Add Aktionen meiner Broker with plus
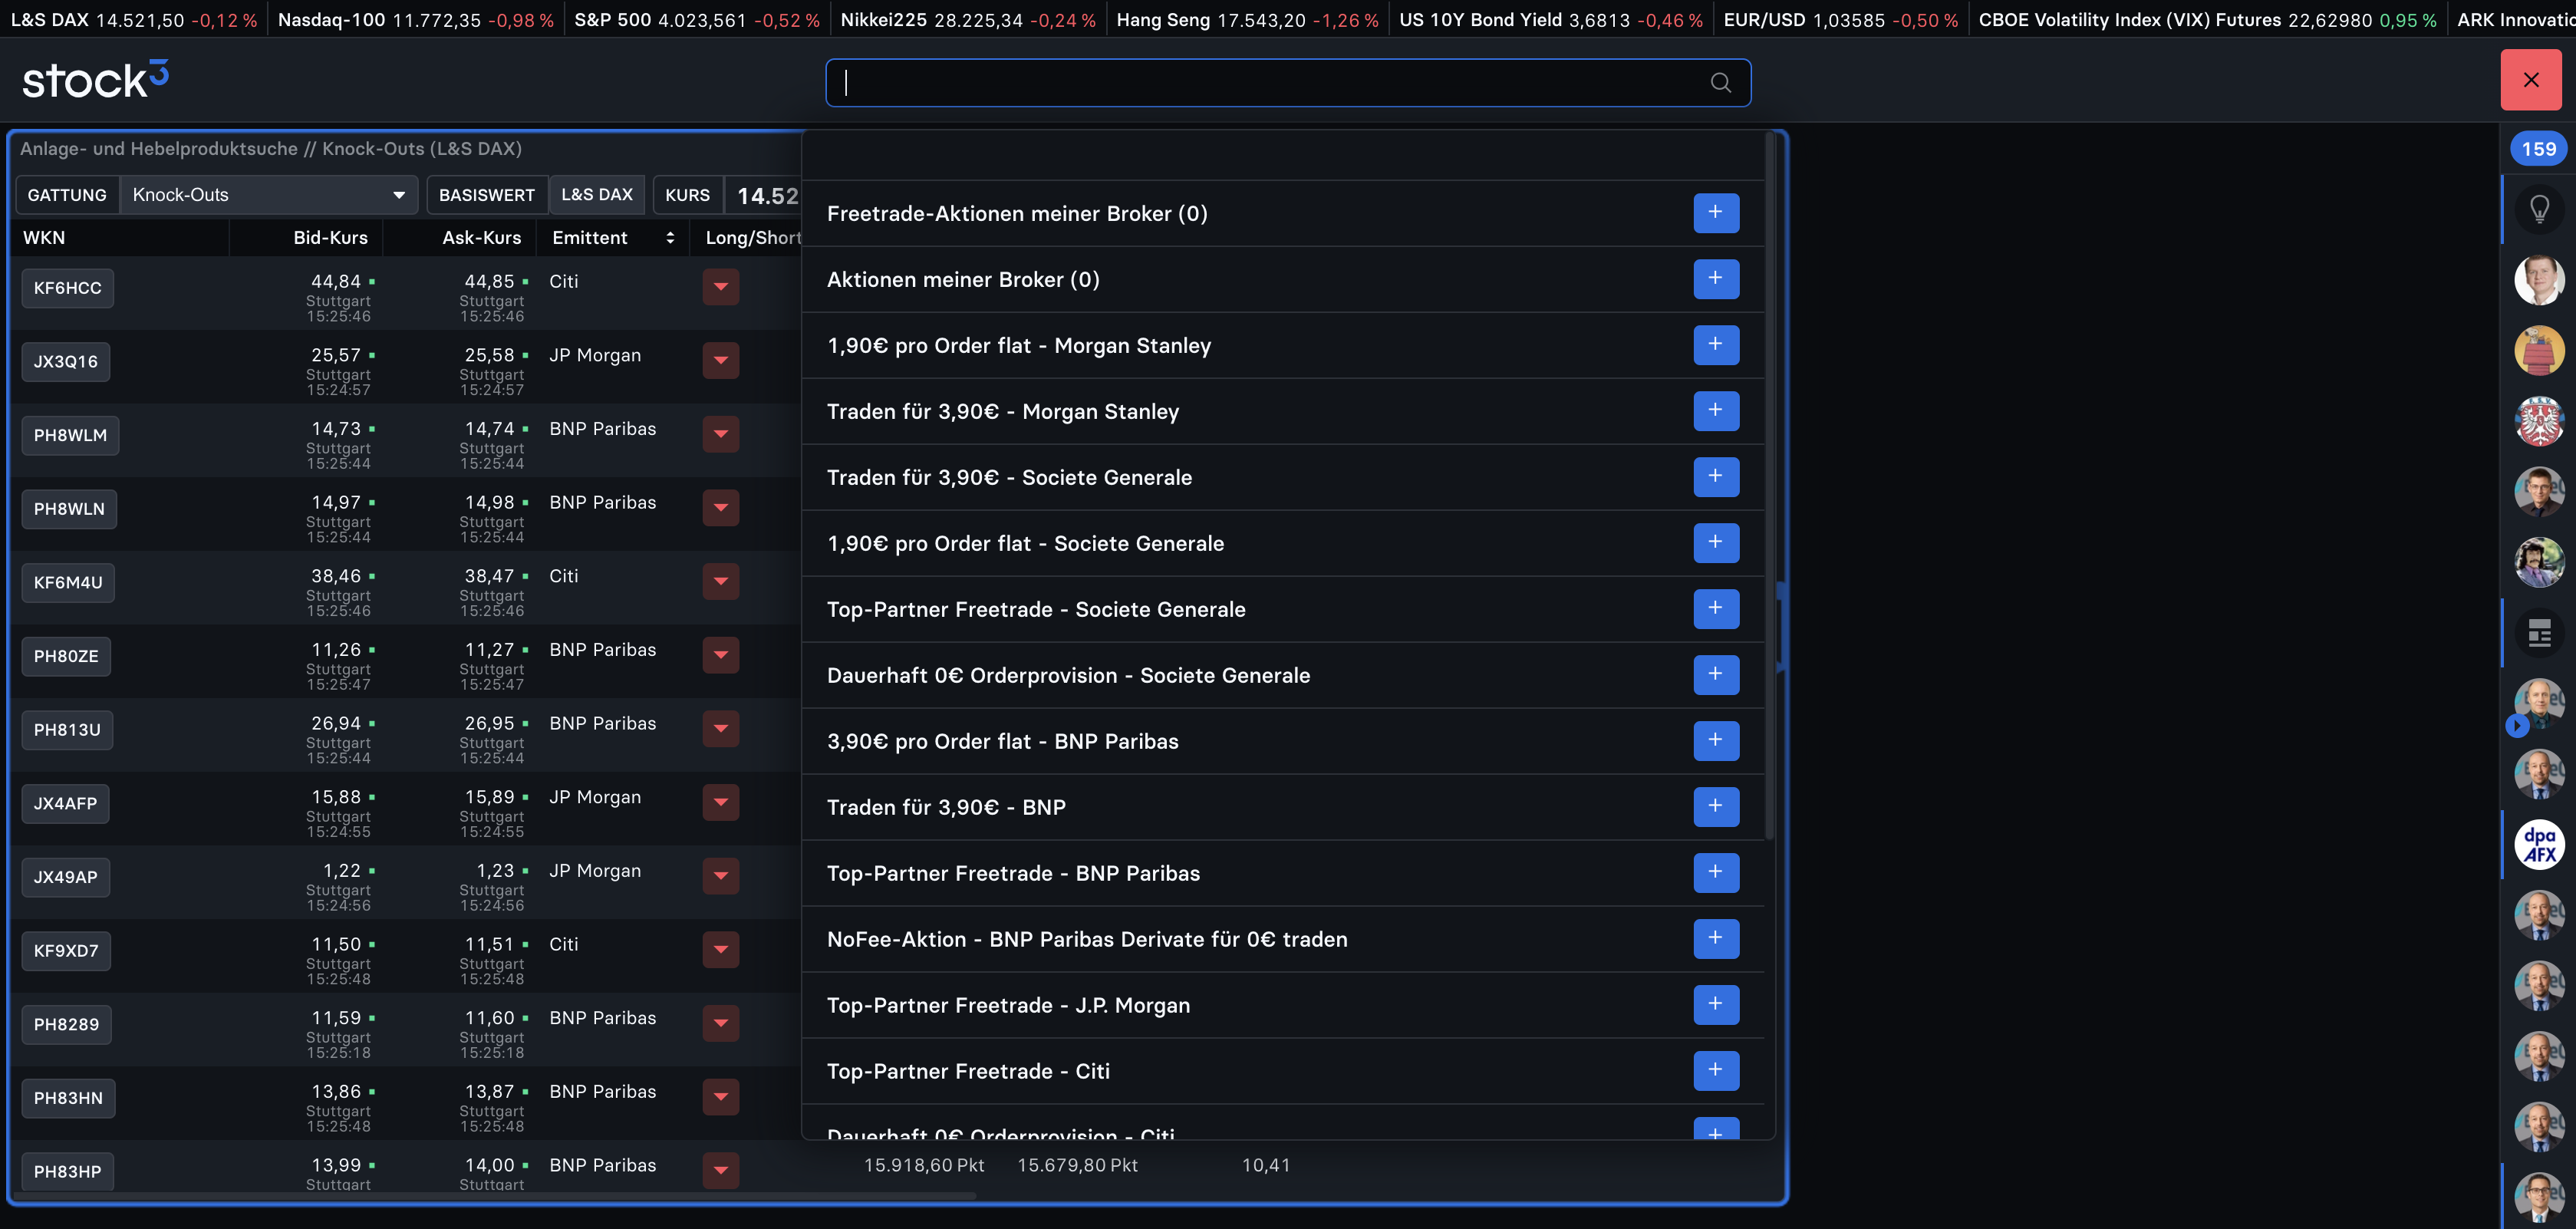The height and width of the screenshot is (1229, 2576). coord(1716,279)
